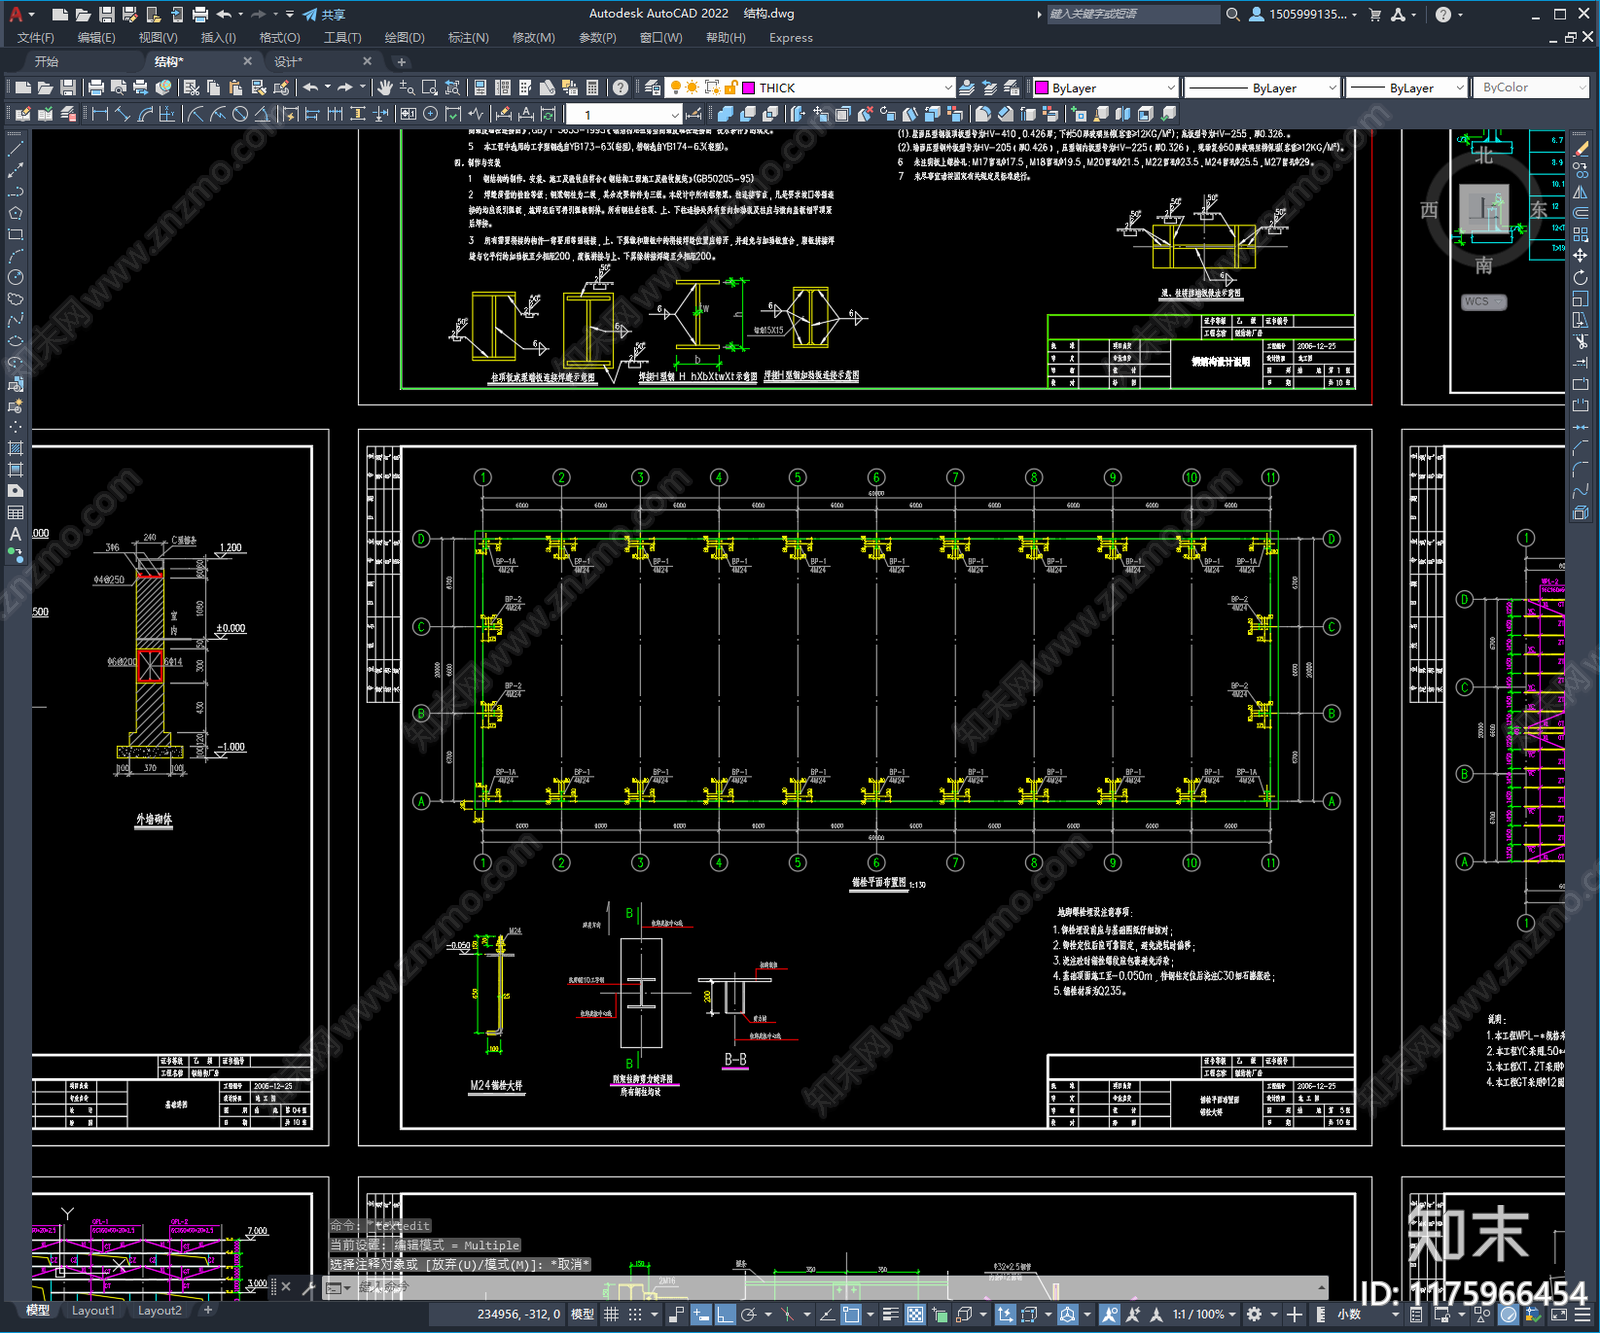The width and height of the screenshot is (1600, 1333).
Task: Select the Multiline Text A tool
Action: coord(15,534)
